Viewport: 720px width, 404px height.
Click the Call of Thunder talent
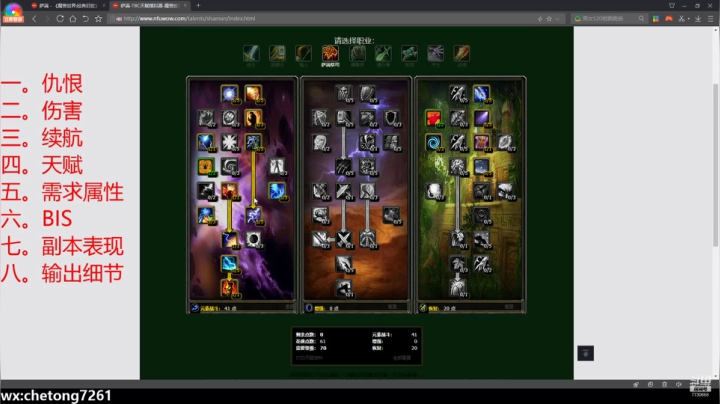pyautogui.click(x=253, y=142)
